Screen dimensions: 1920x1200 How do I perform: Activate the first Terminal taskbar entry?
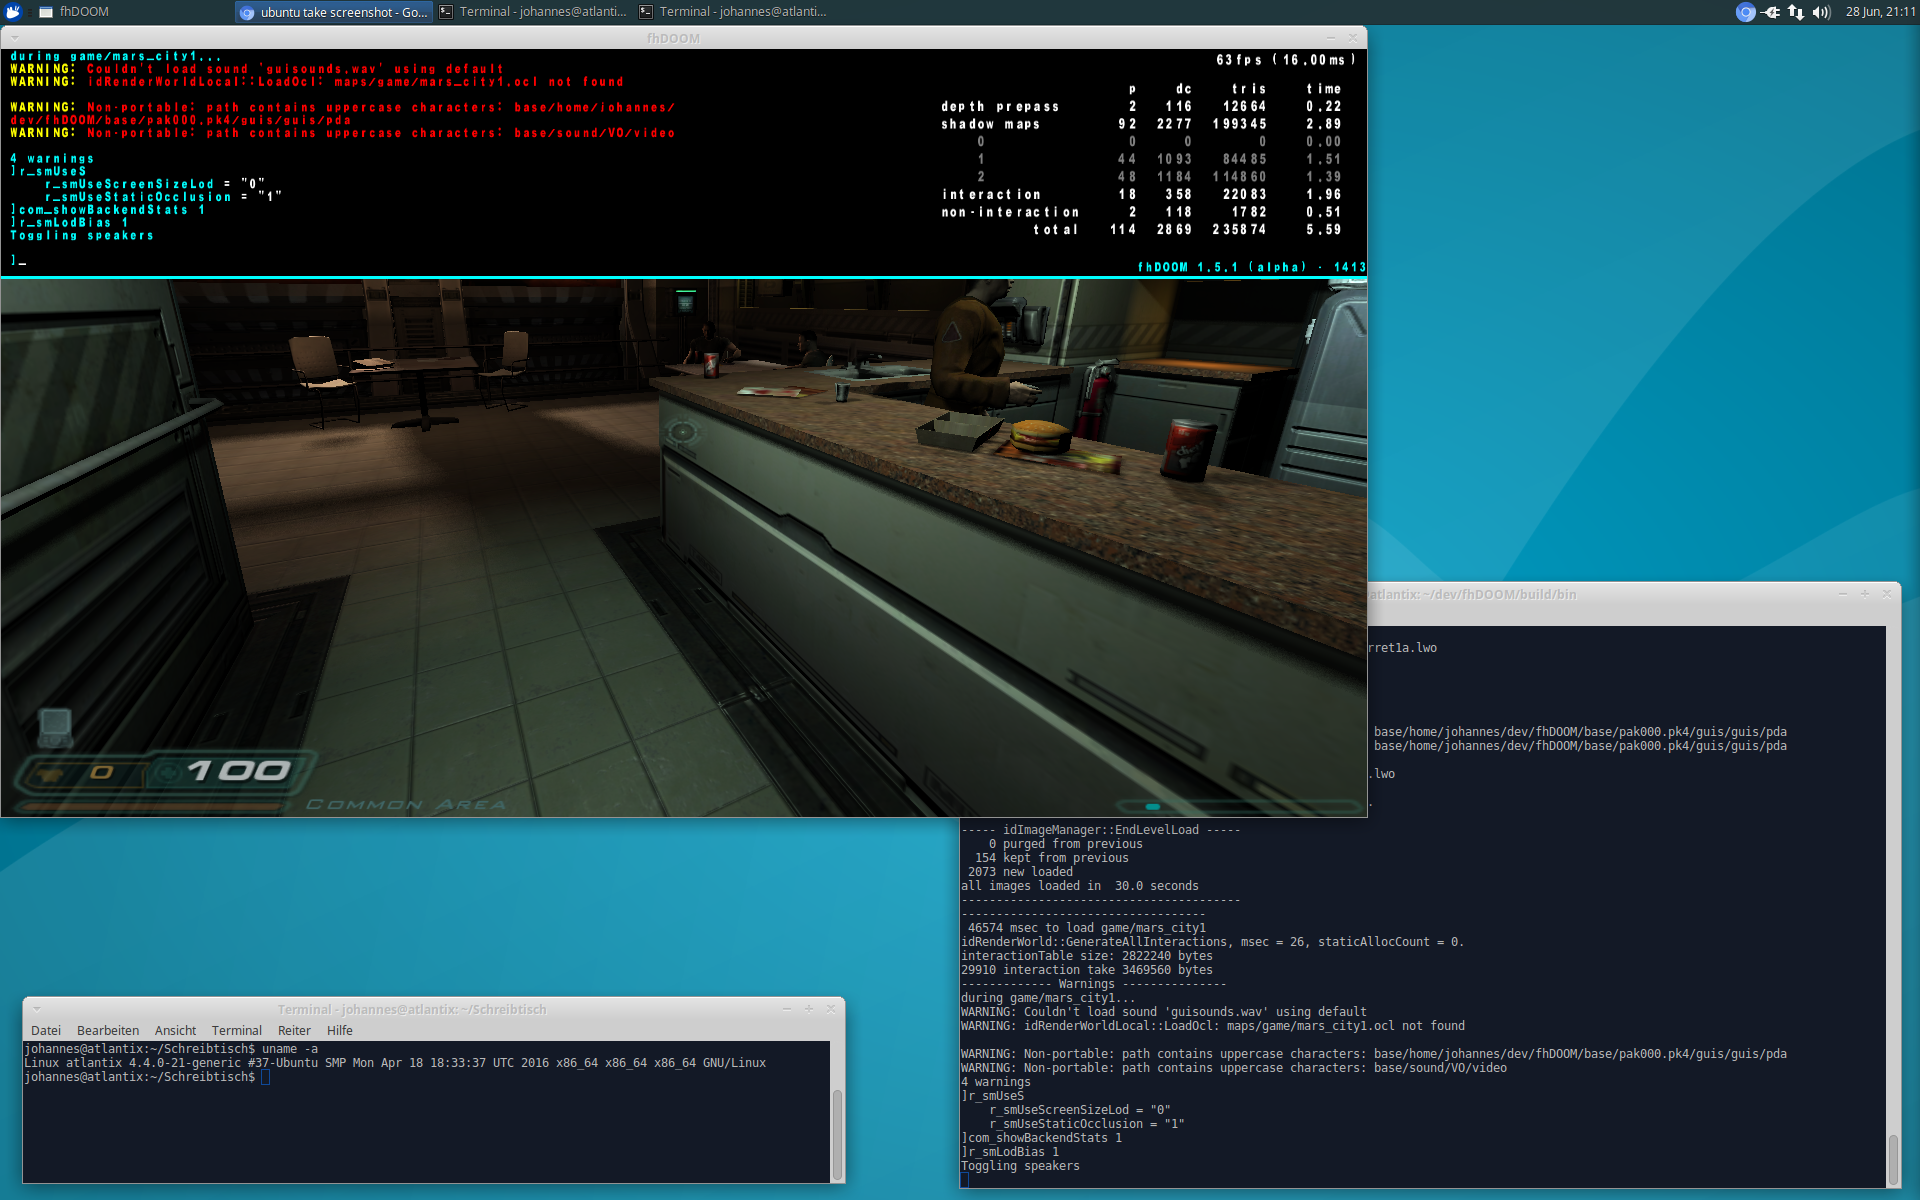pos(533,12)
